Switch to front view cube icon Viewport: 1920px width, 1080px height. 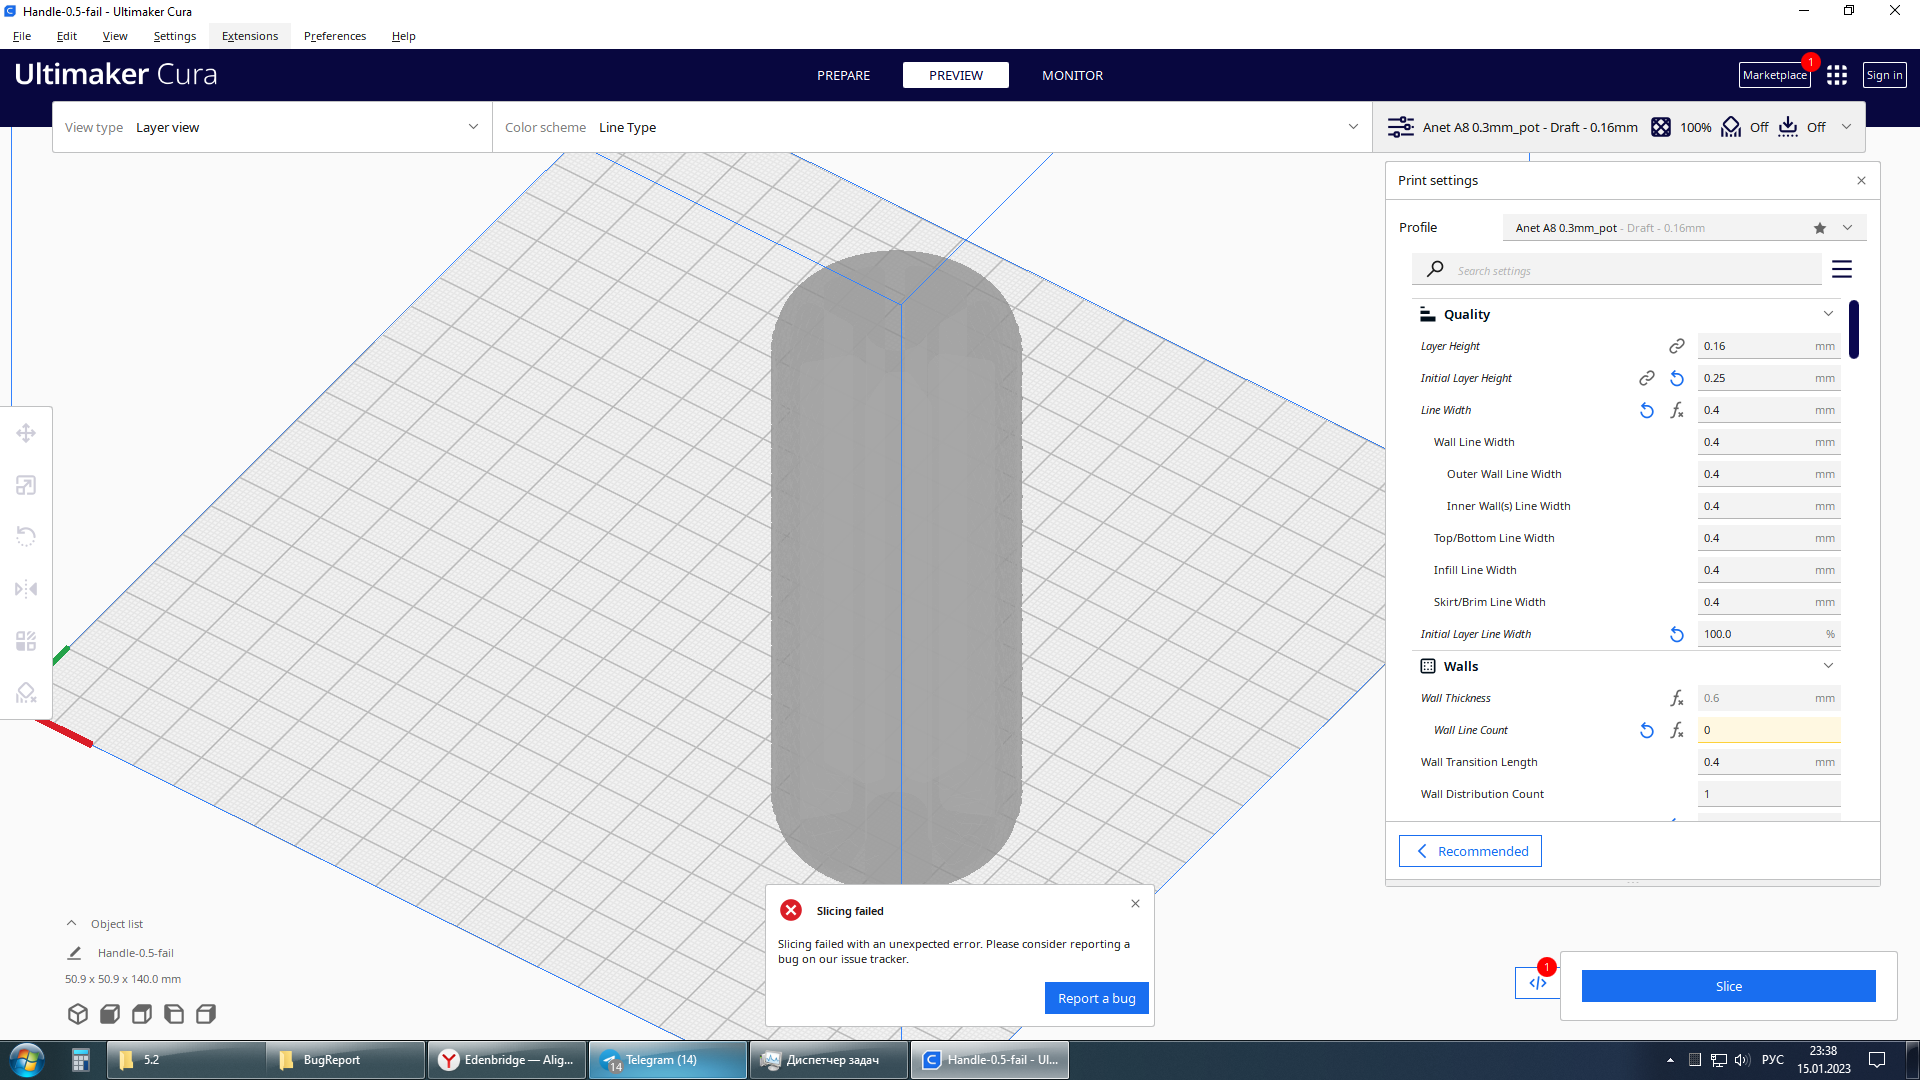[110, 1014]
